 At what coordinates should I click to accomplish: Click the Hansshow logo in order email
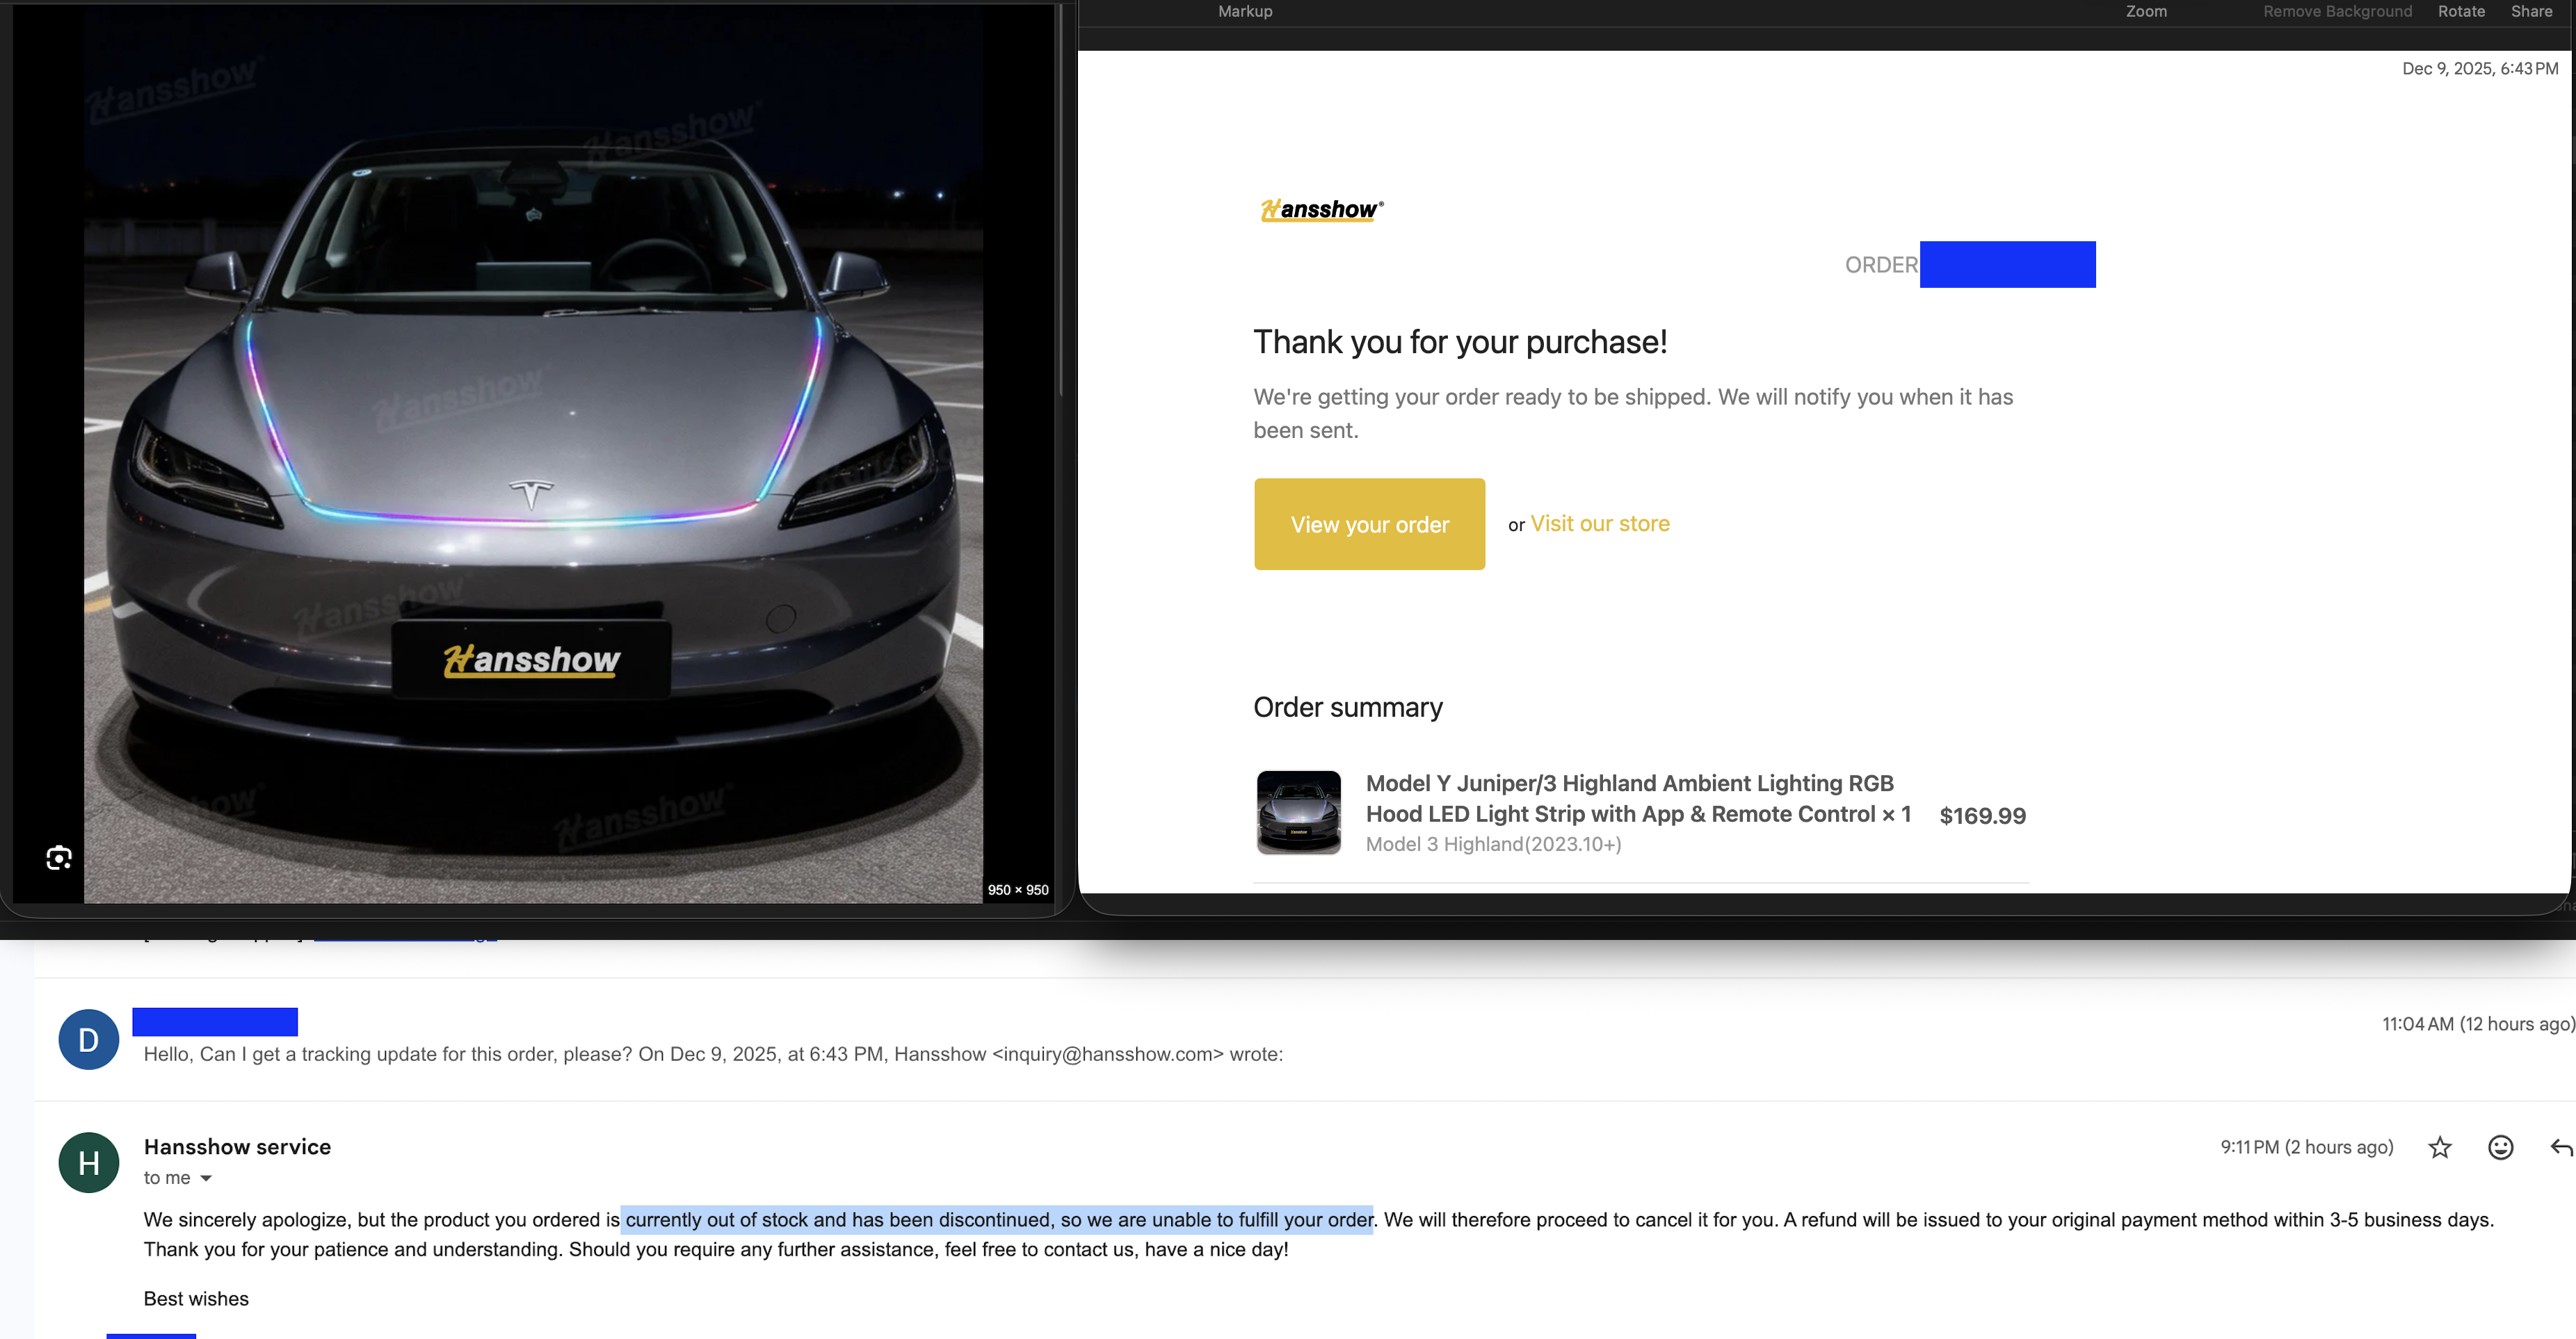point(1321,209)
